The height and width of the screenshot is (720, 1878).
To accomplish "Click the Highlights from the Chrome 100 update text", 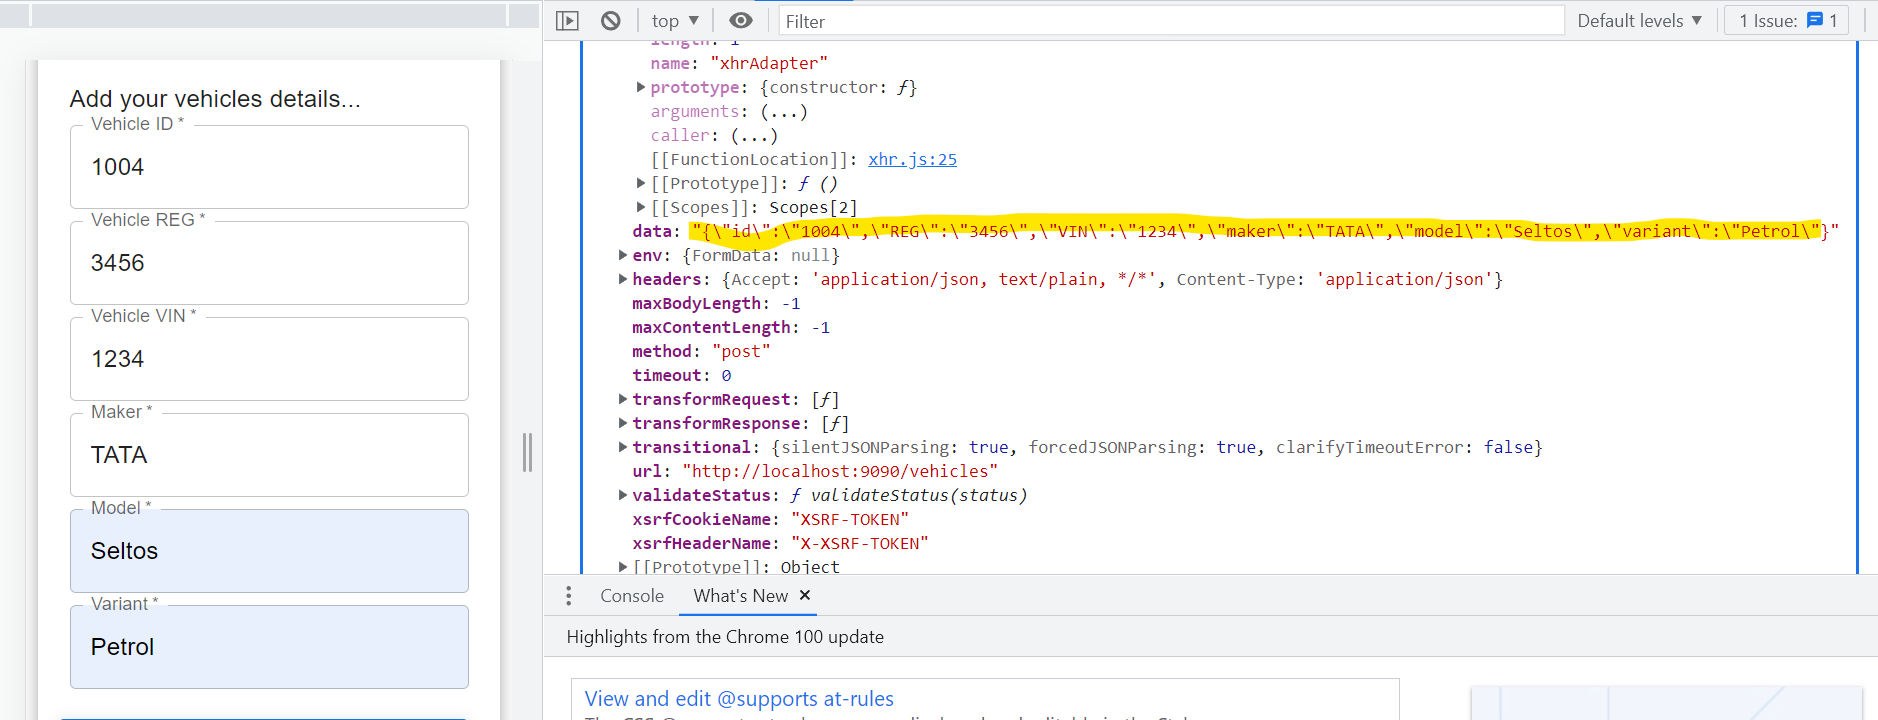I will point(725,637).
